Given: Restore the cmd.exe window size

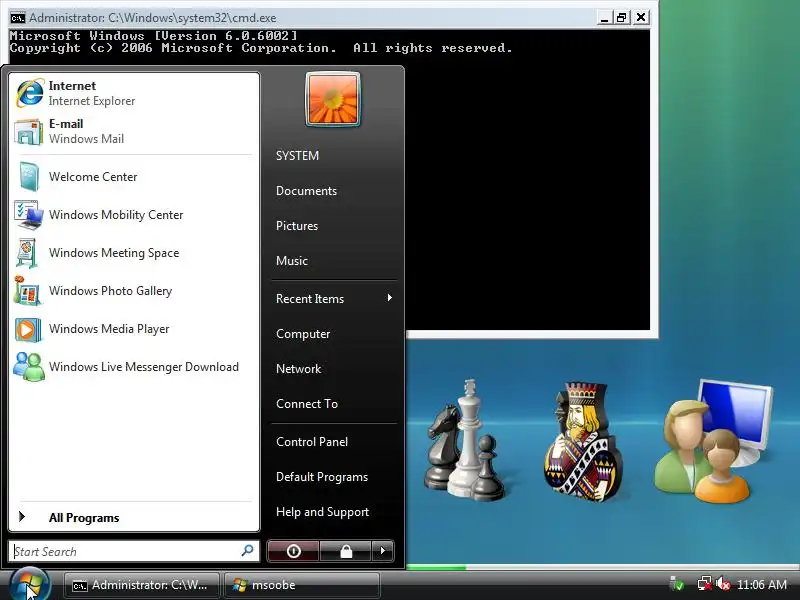Looking at the screenshot, I should 621,18.
